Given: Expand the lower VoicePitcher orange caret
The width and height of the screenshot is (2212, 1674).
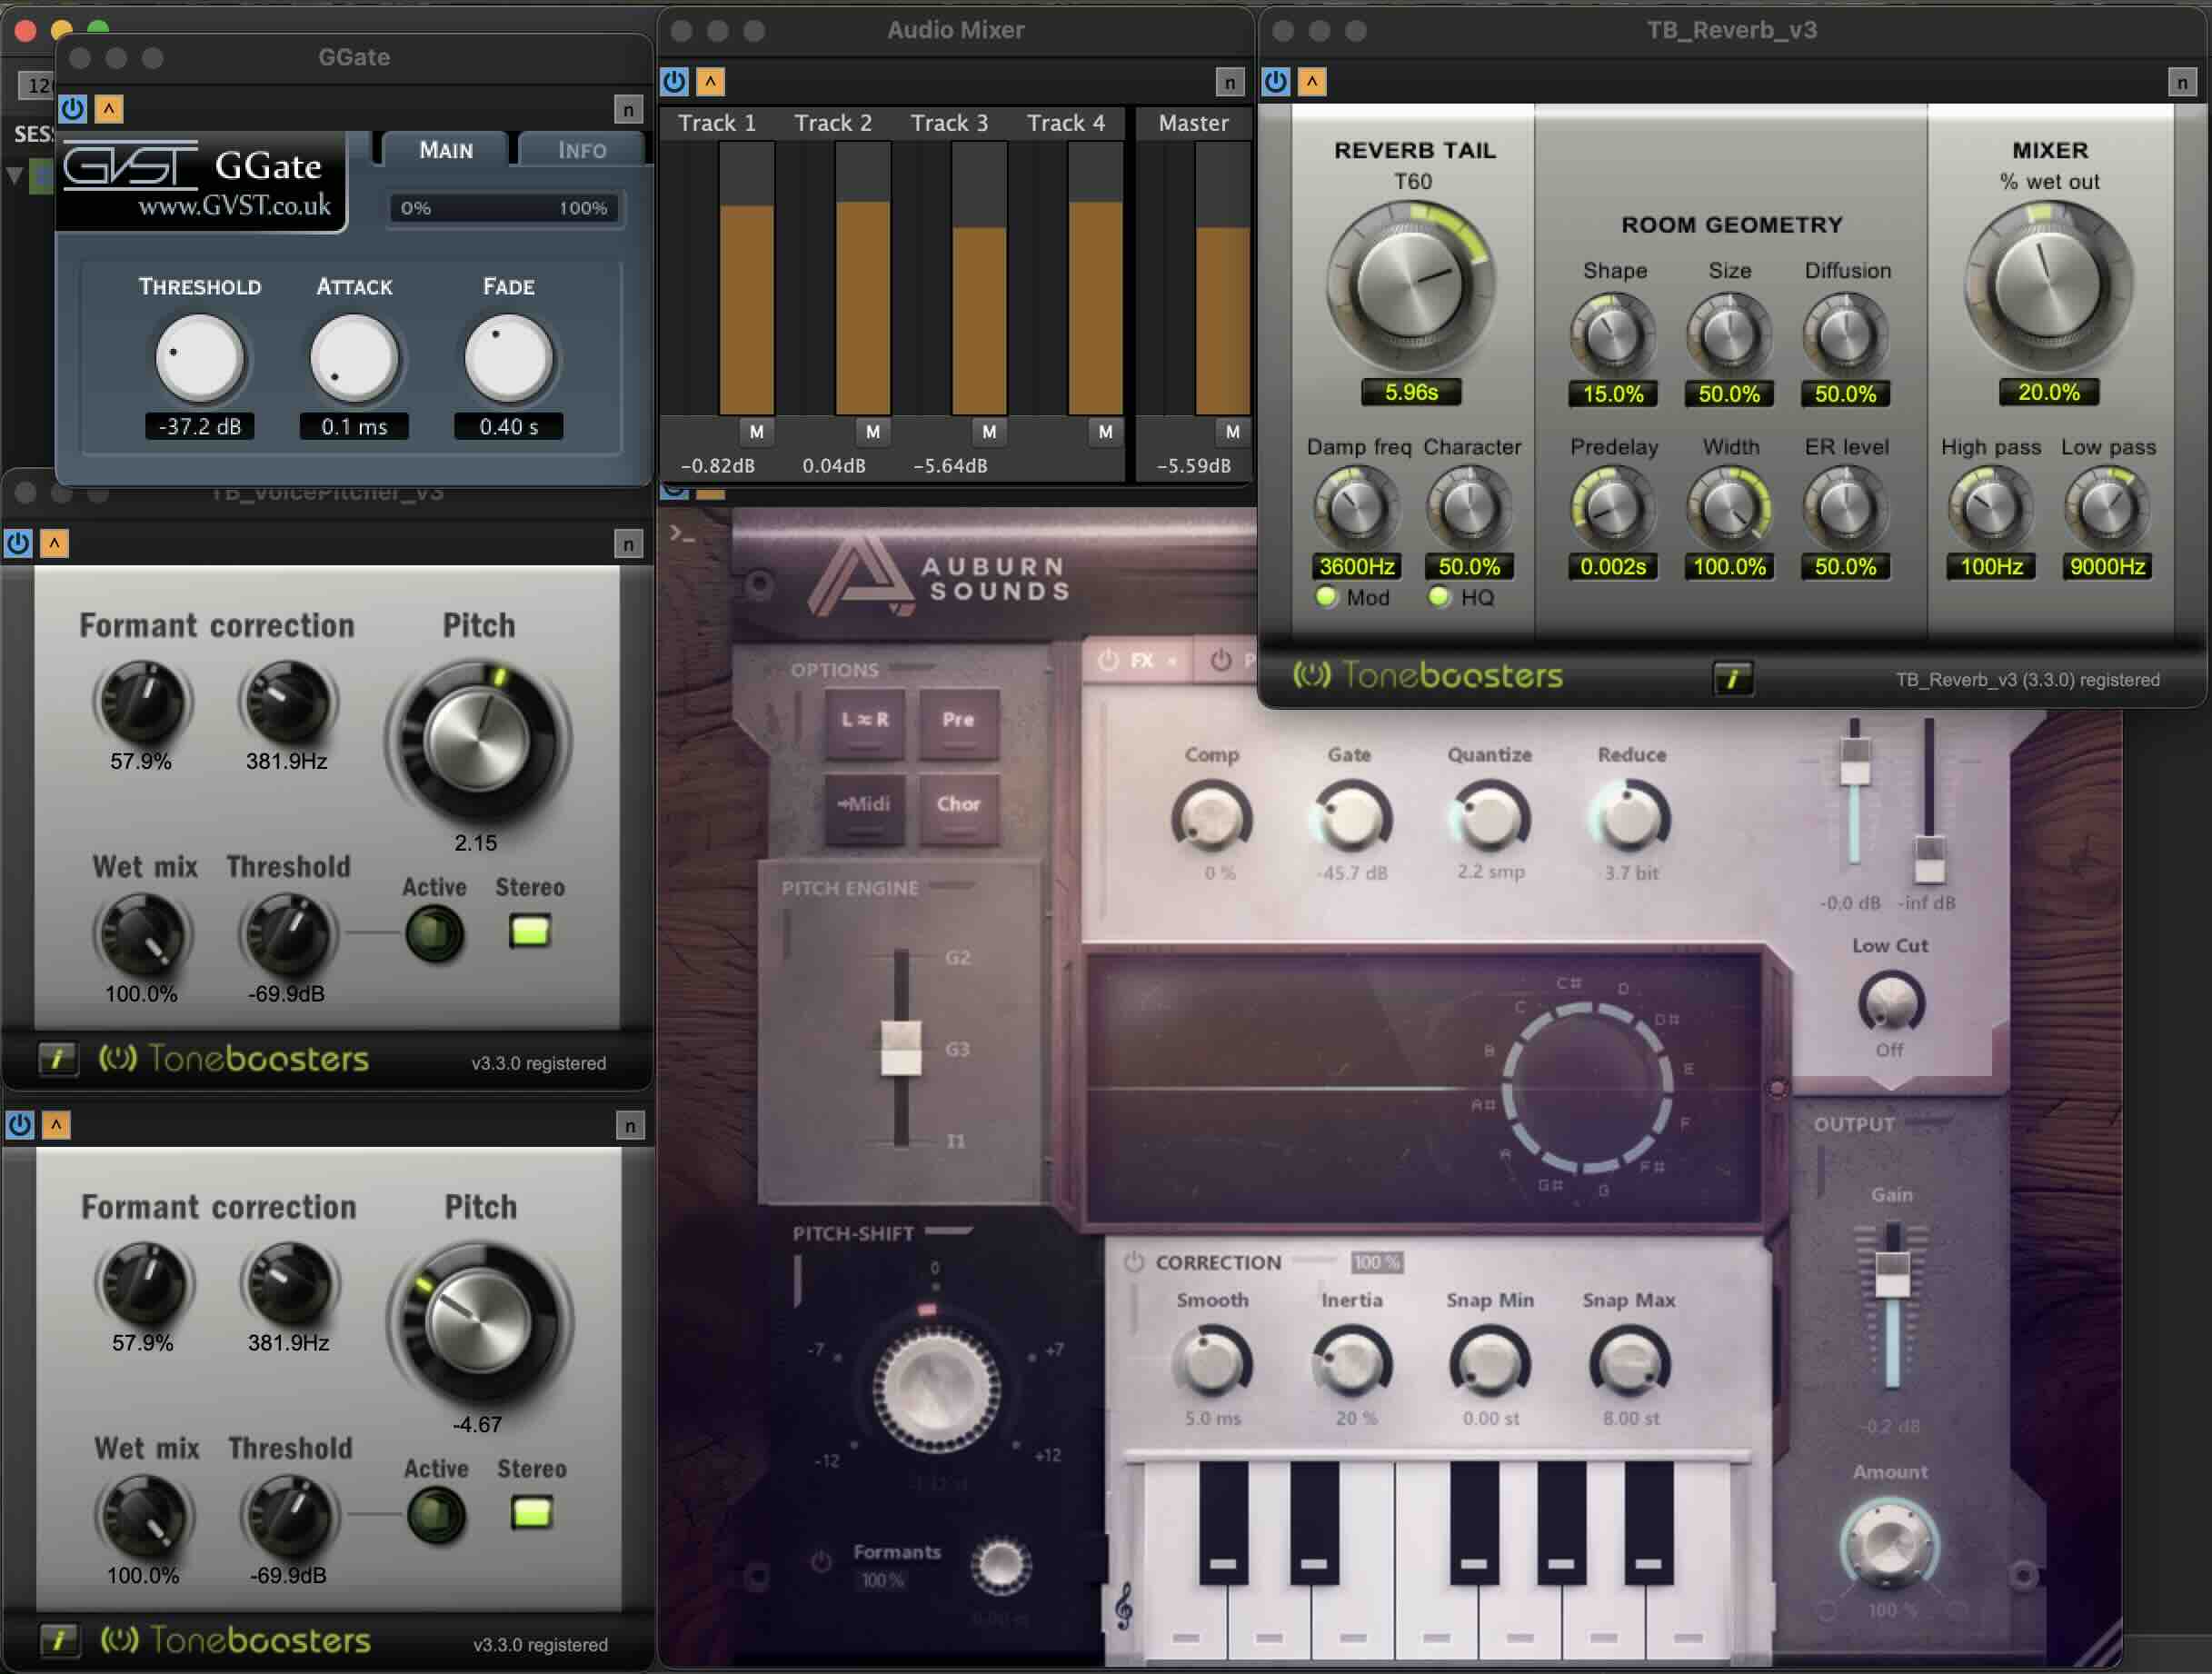Looking at the screenshot, I should 56,1125.
